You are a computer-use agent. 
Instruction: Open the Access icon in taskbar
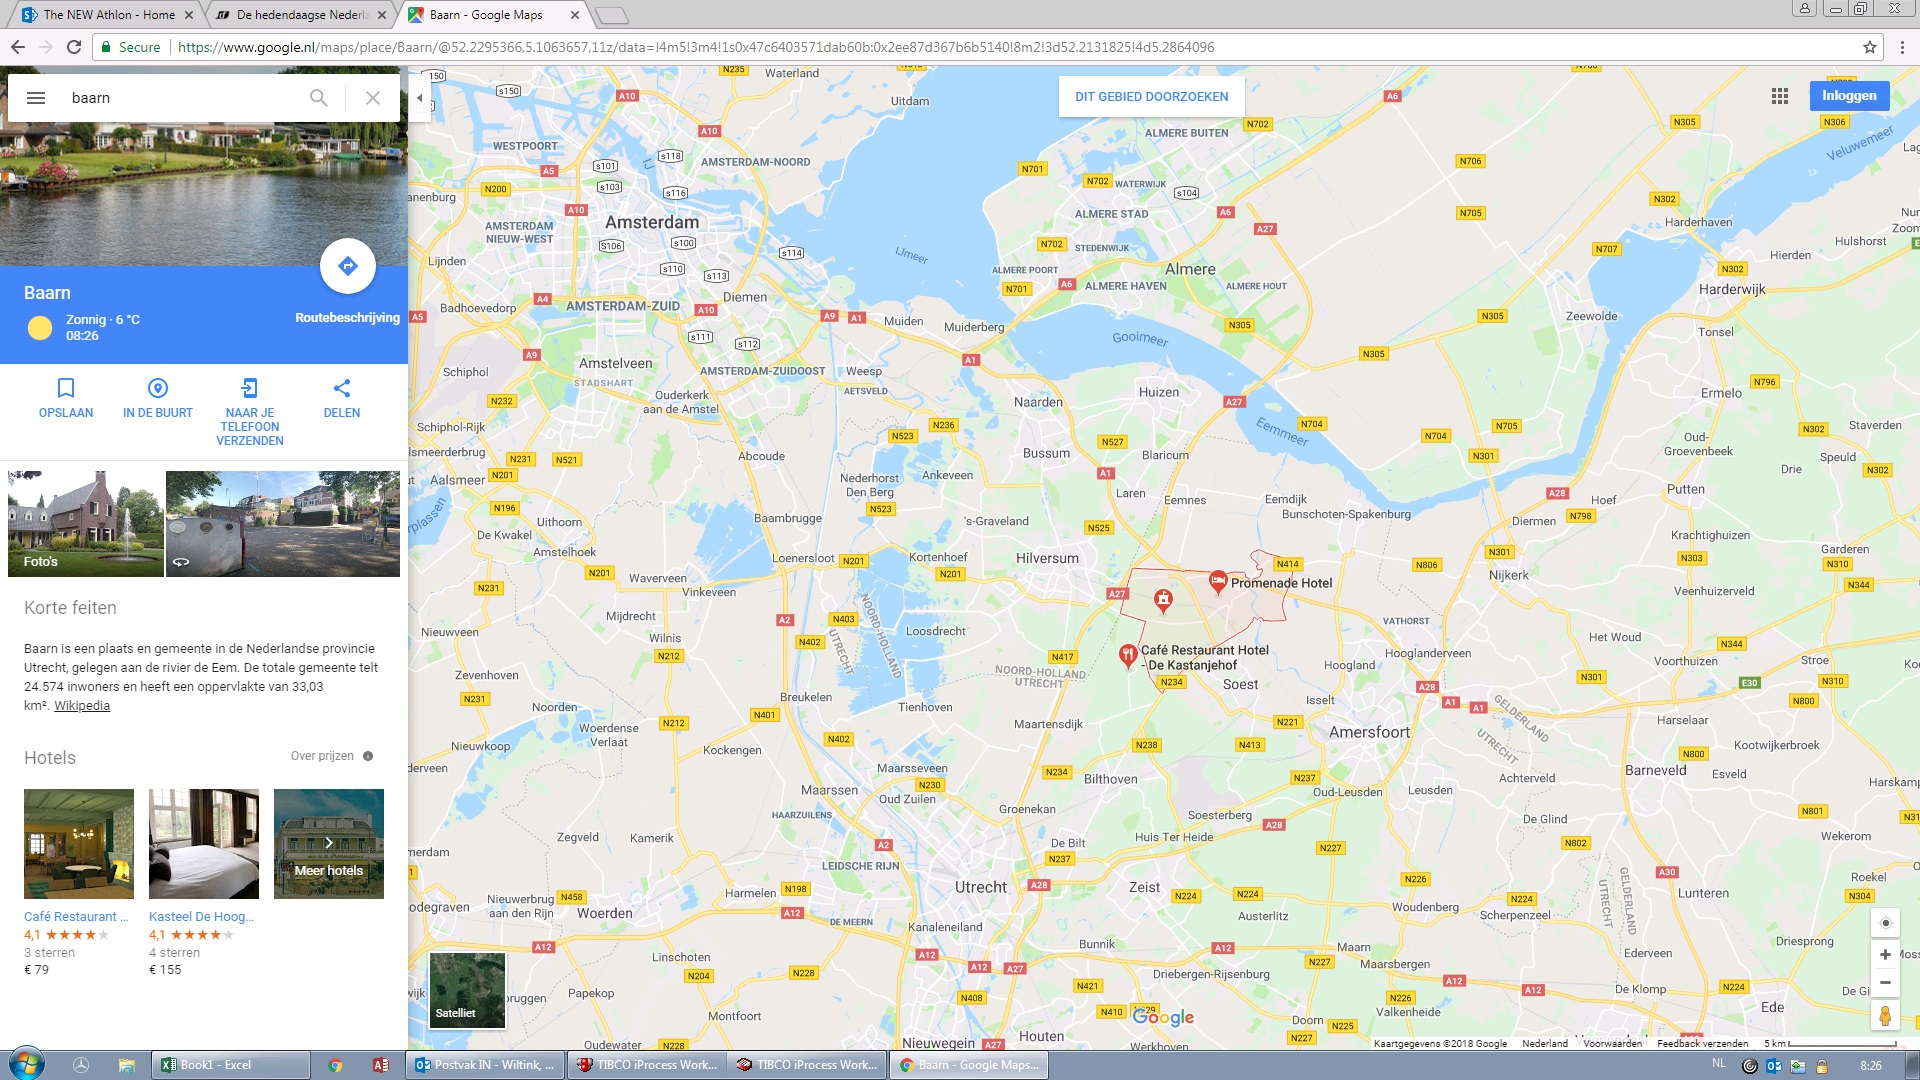(380, 1065)
